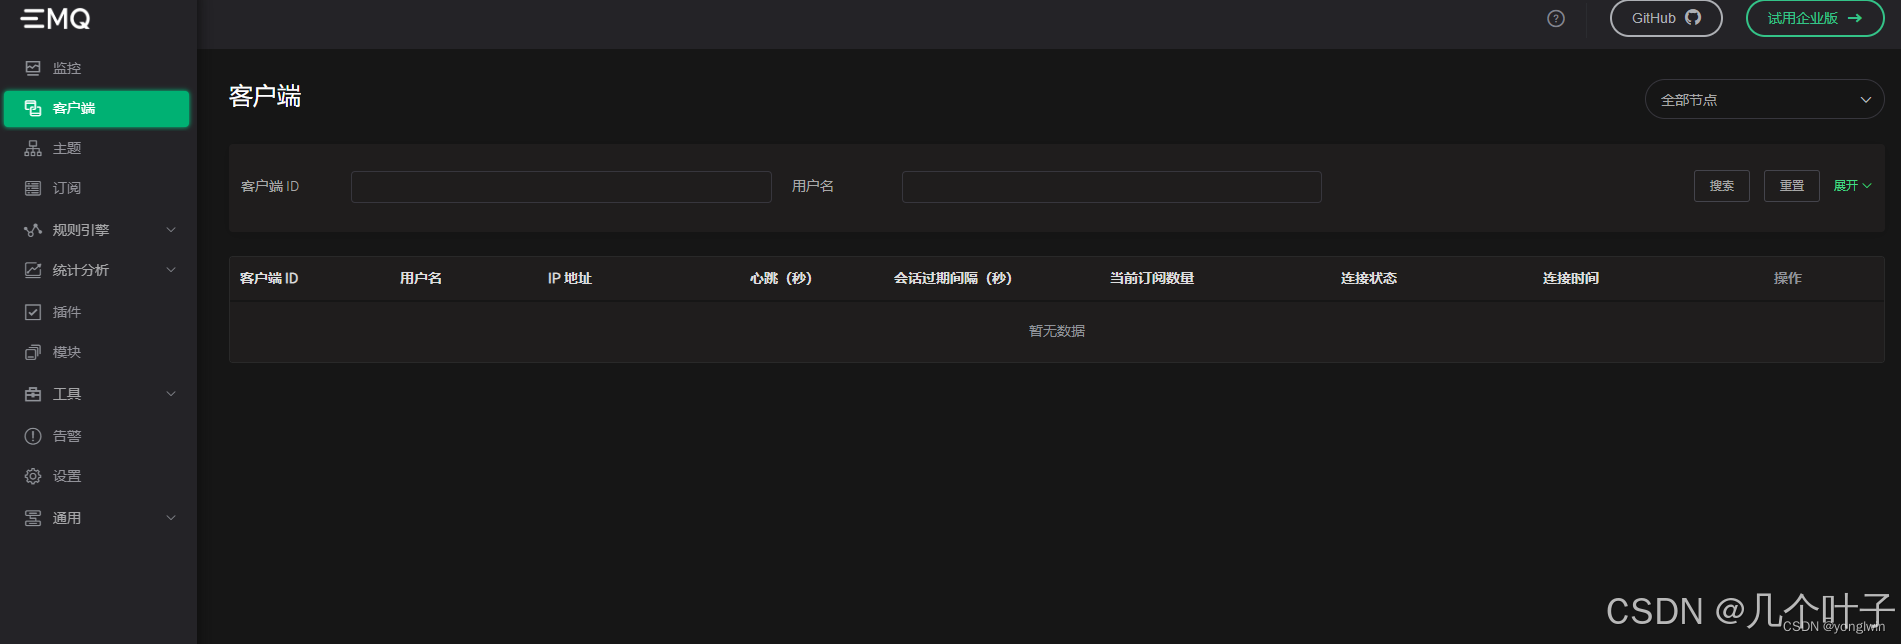Open the 插件 menu item
This screenshot has width=1901, height=644.
pyautogui.click(x=96, y=312)
